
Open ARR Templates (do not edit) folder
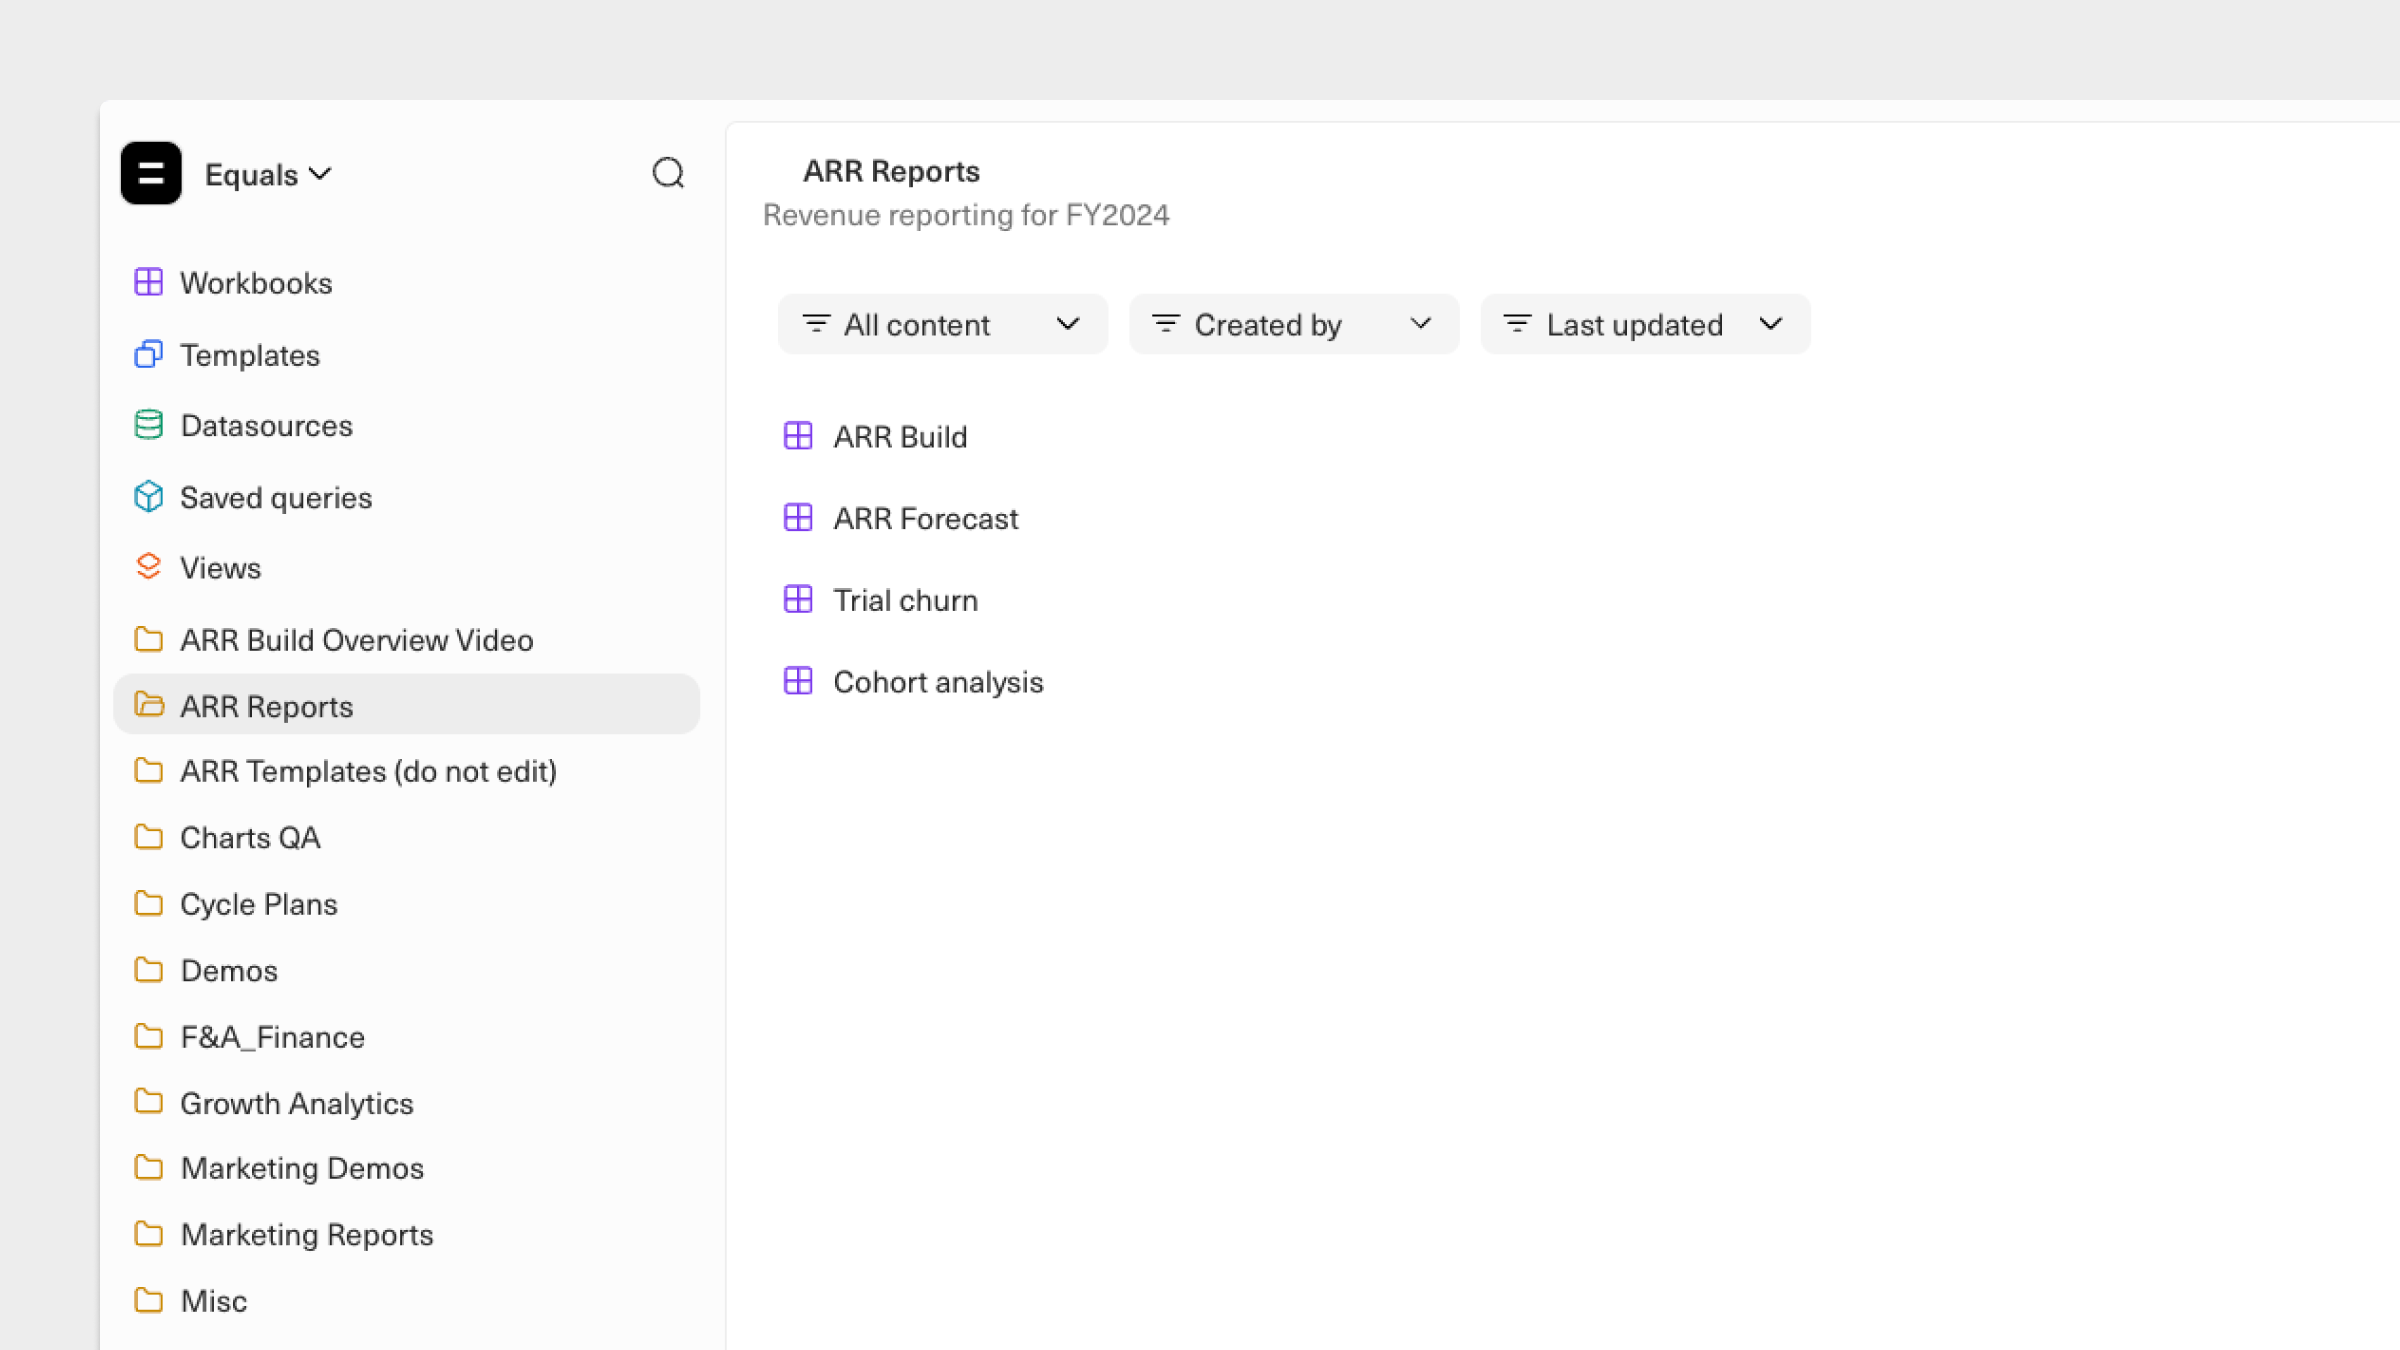pos(367,771)
